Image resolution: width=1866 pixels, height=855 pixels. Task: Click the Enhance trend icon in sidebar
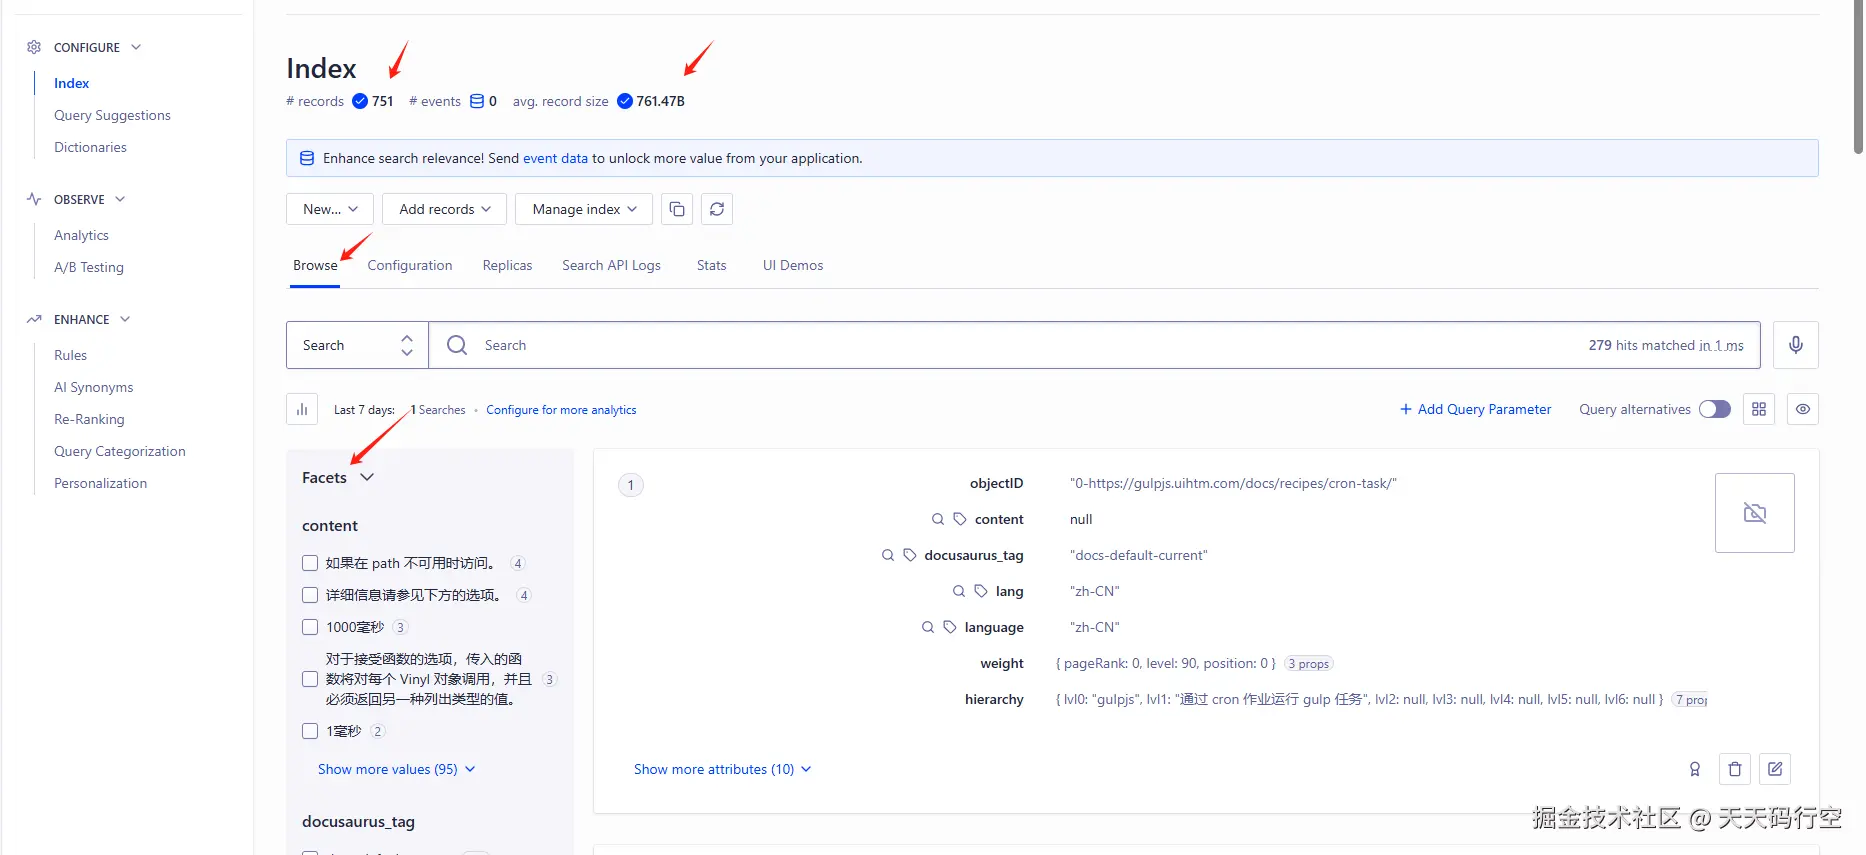tap(34, 319)
